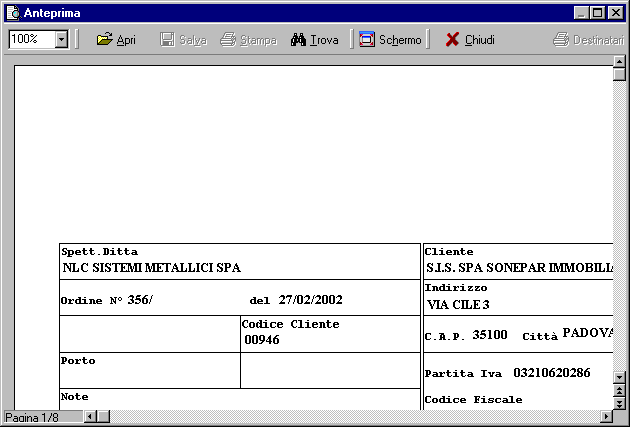Click the Ordine N° label

point(92,300)
